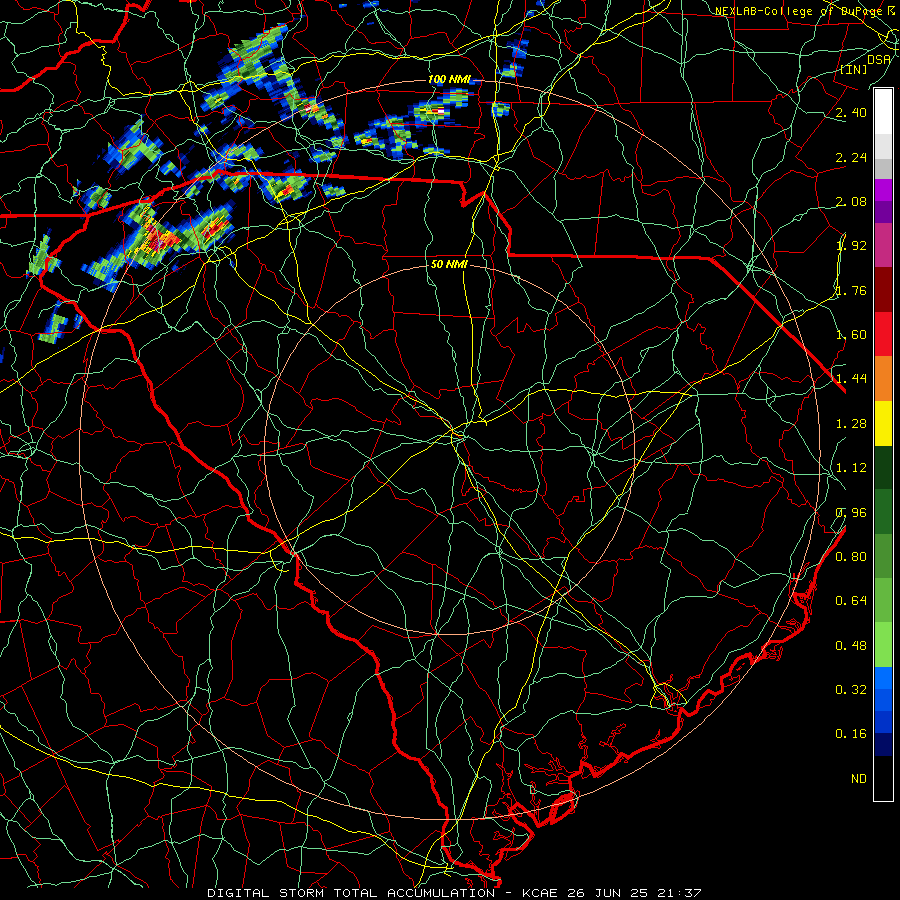Click the ND legend label

click(x=859, y=779)
